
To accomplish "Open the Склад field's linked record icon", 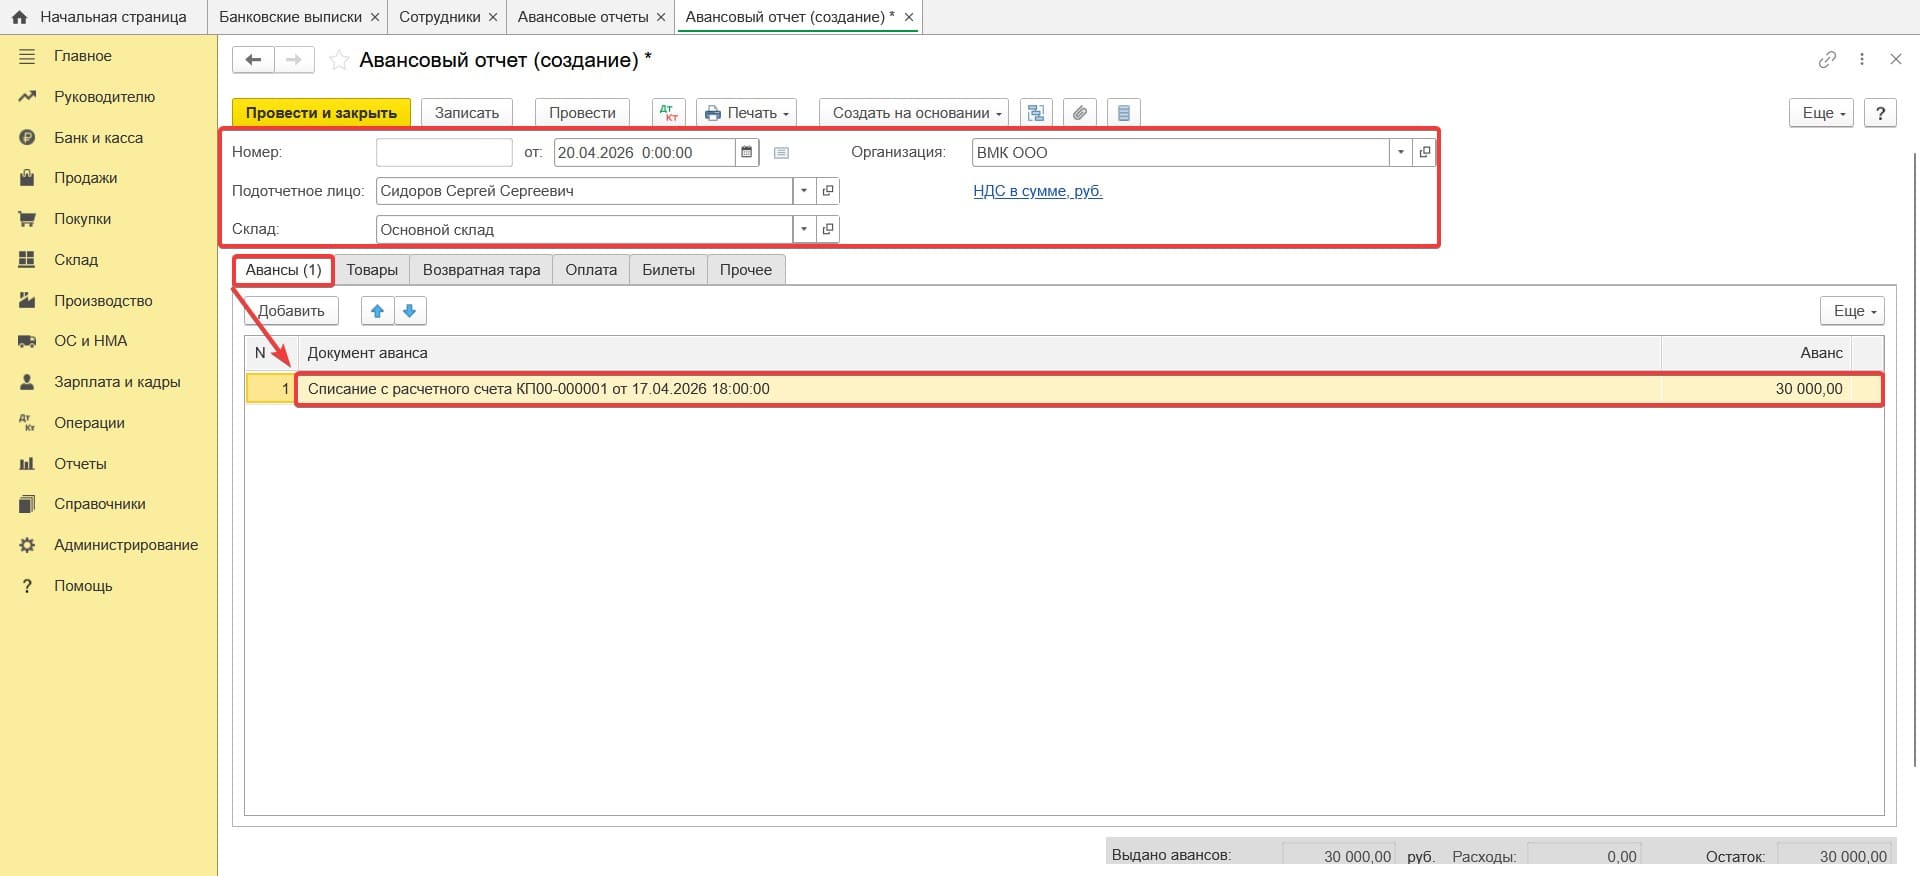I will pos(828,230).
